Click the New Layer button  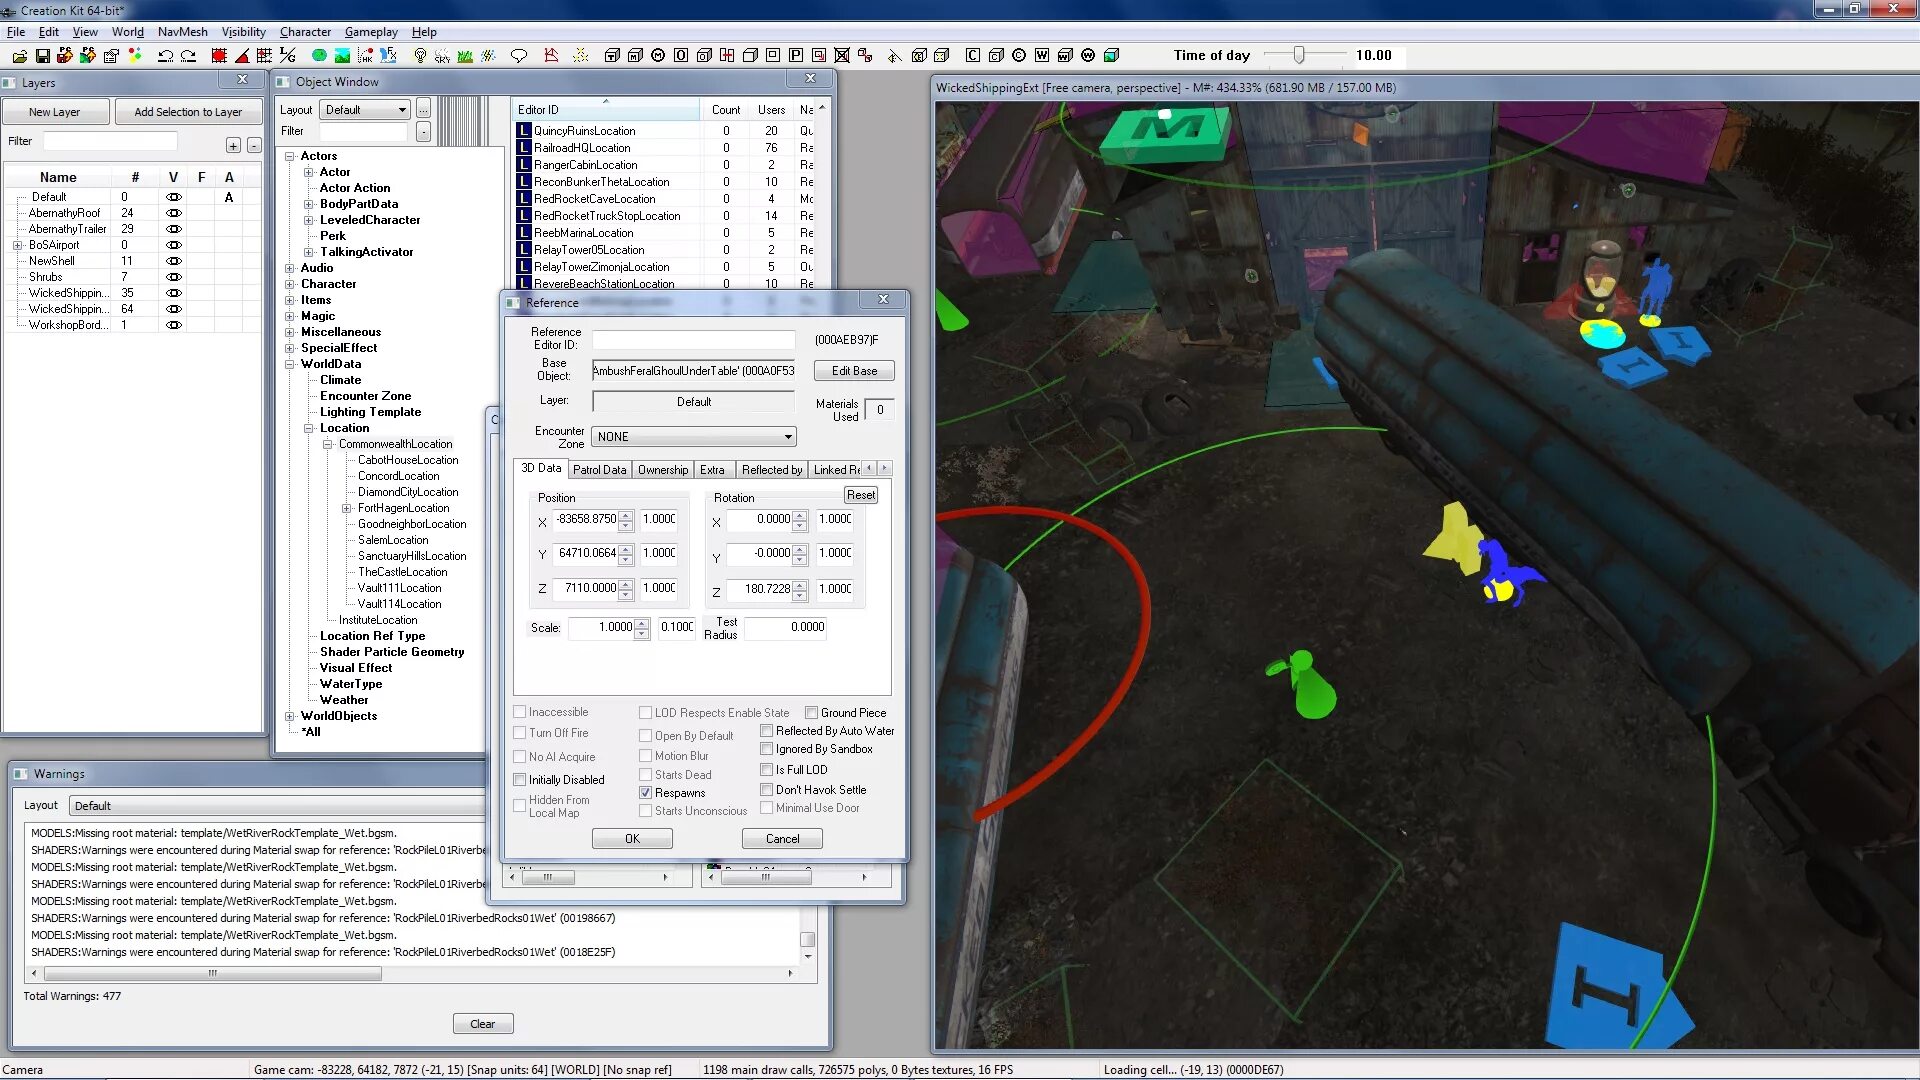point(54,112)
